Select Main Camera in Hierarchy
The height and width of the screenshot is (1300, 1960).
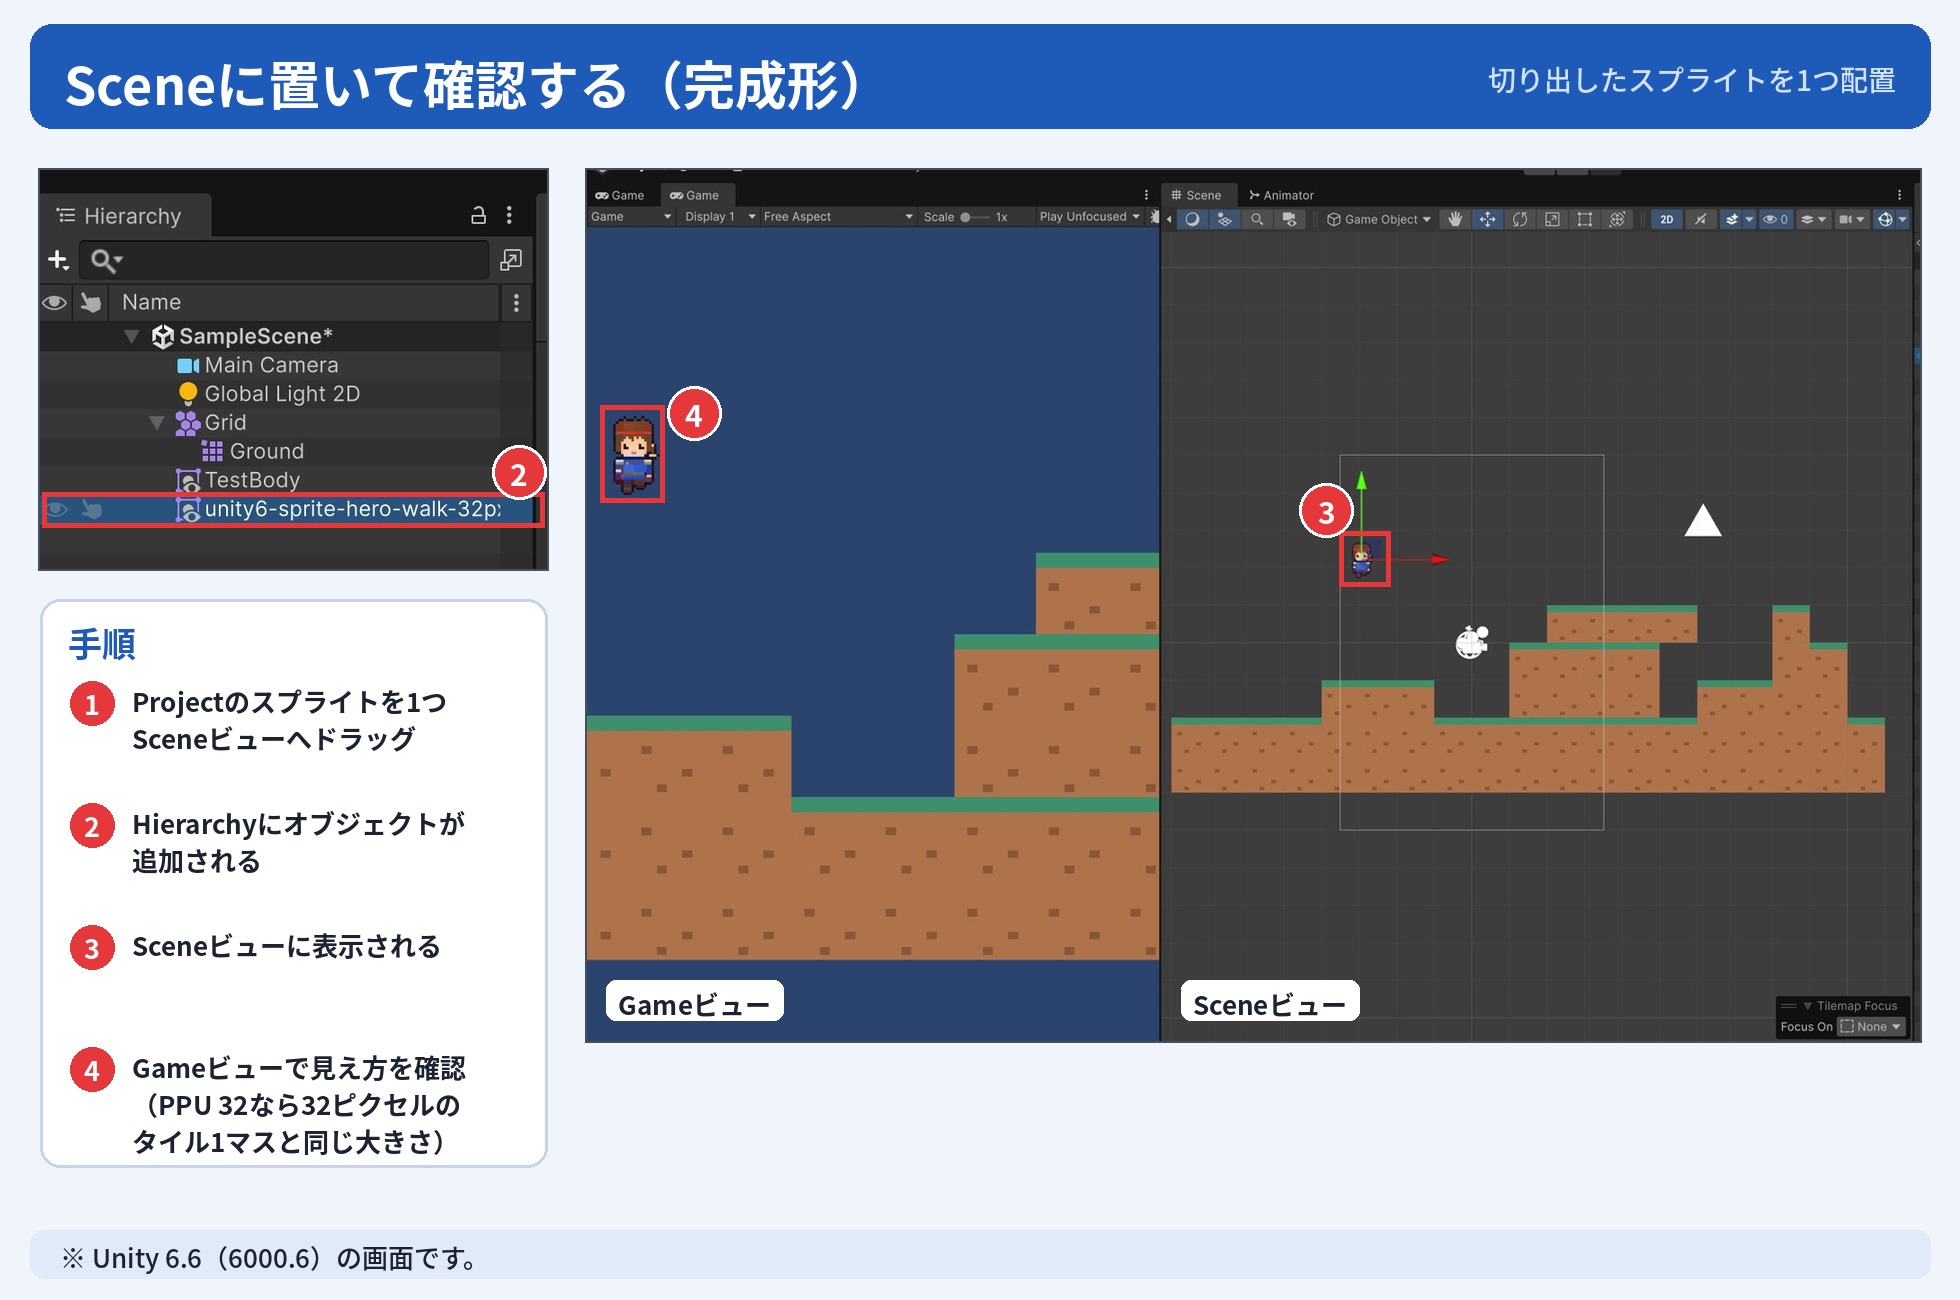click(x=271, y=365)
